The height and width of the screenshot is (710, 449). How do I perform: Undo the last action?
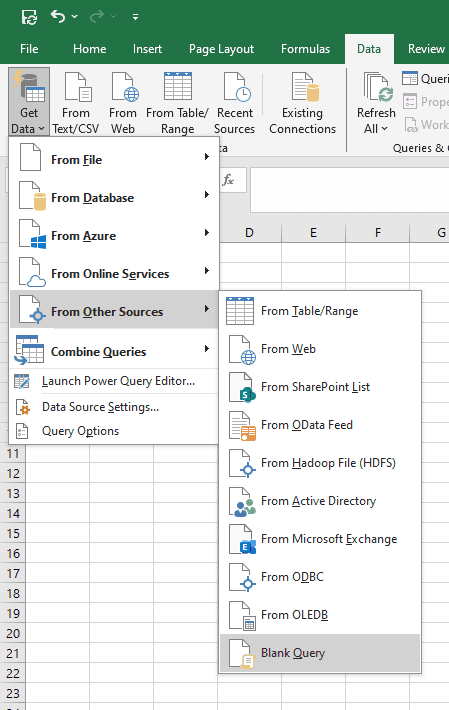(57, 17)
